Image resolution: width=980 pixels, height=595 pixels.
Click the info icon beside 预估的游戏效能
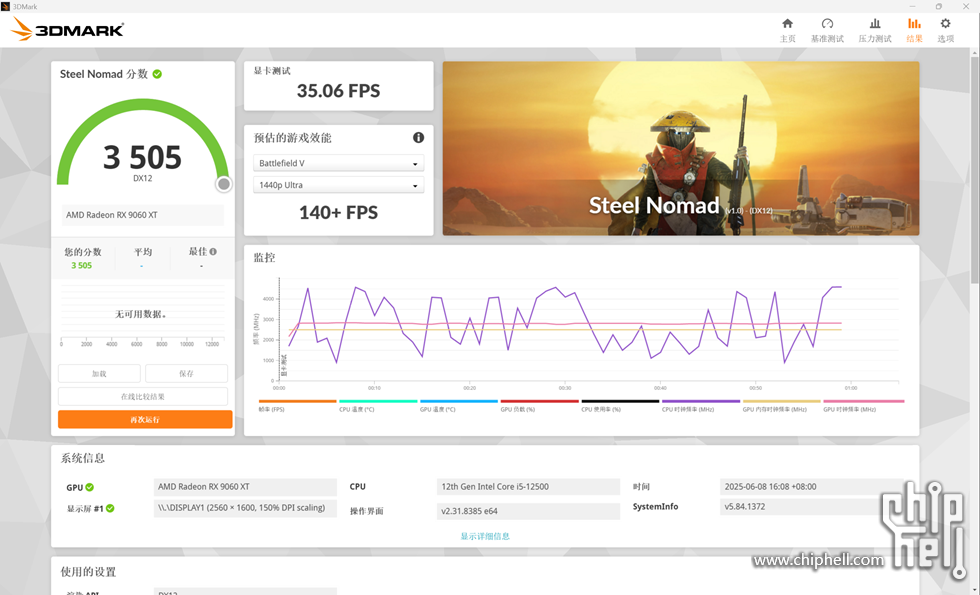418,138
